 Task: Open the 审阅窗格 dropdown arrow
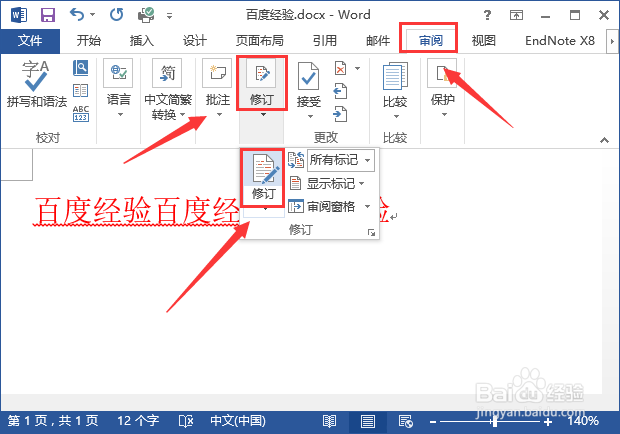click(368, 207)
